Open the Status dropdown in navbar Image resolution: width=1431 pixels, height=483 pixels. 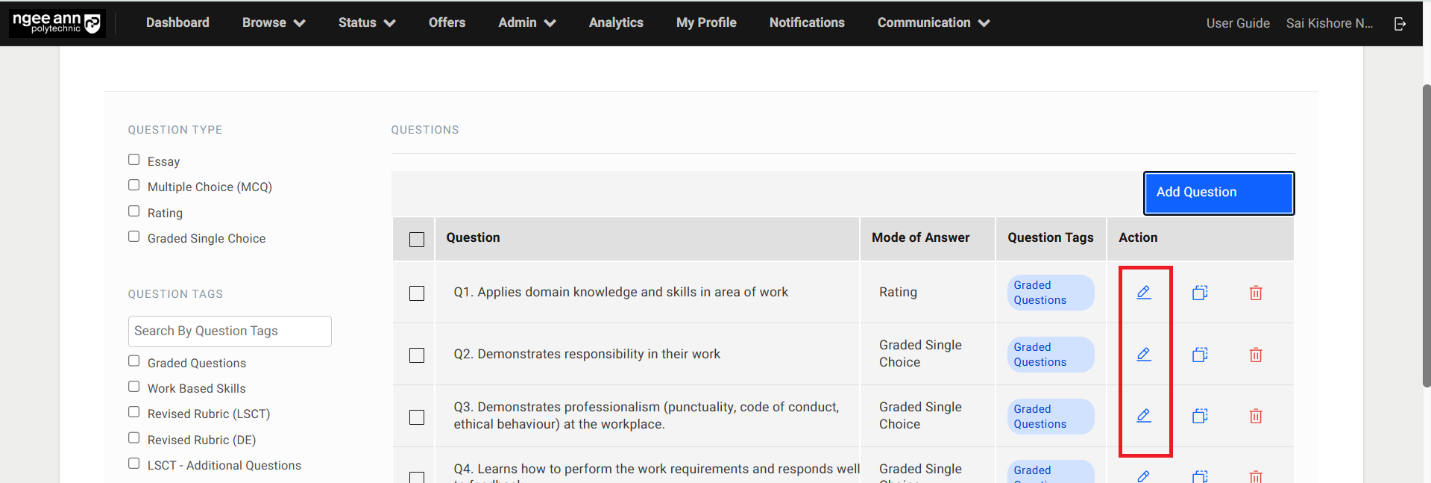coord(366,23)
